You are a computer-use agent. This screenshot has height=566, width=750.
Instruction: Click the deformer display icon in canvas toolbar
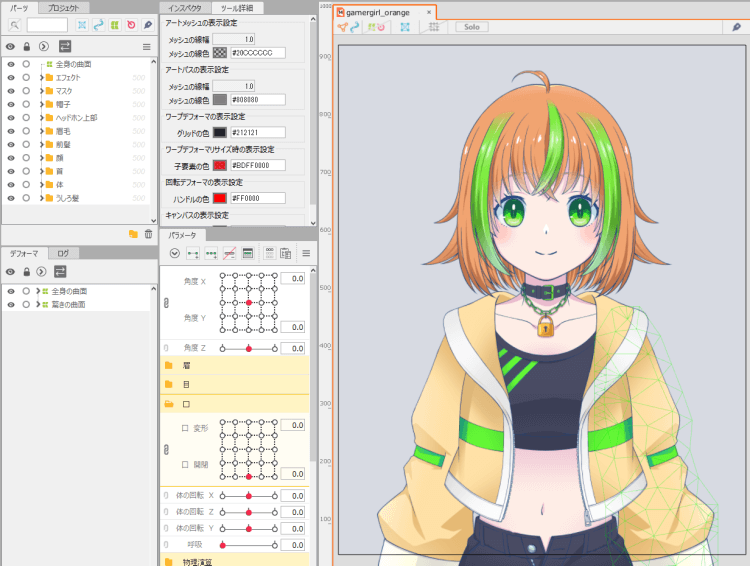click(376, 27)
